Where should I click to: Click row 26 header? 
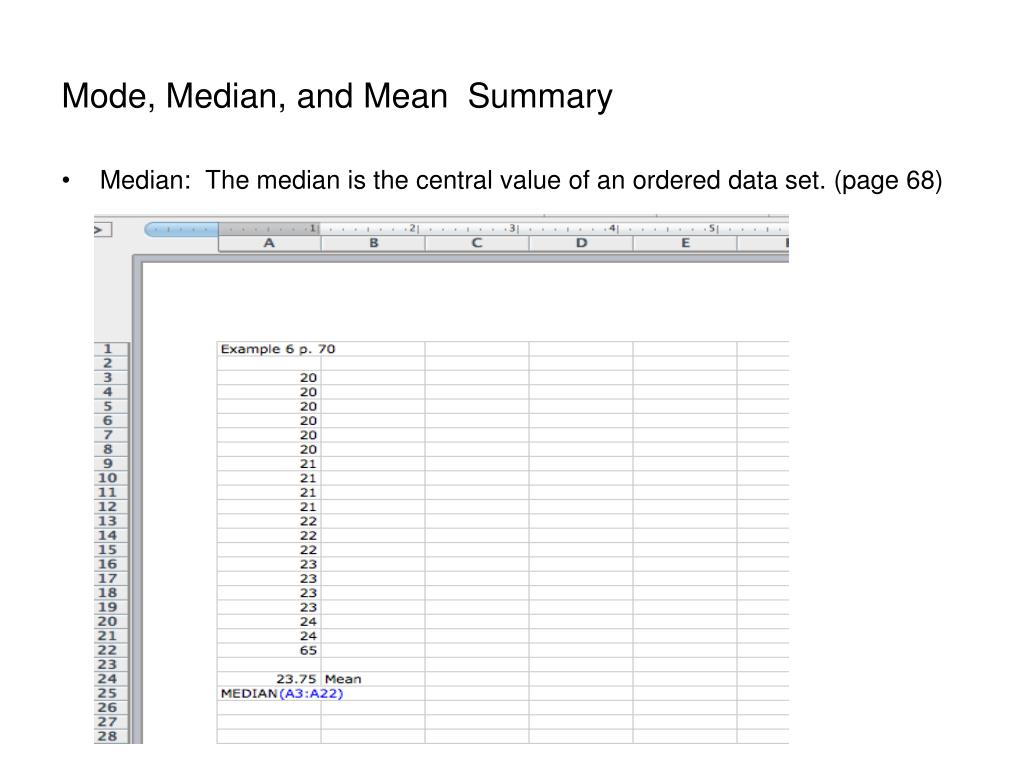[110, 708]
